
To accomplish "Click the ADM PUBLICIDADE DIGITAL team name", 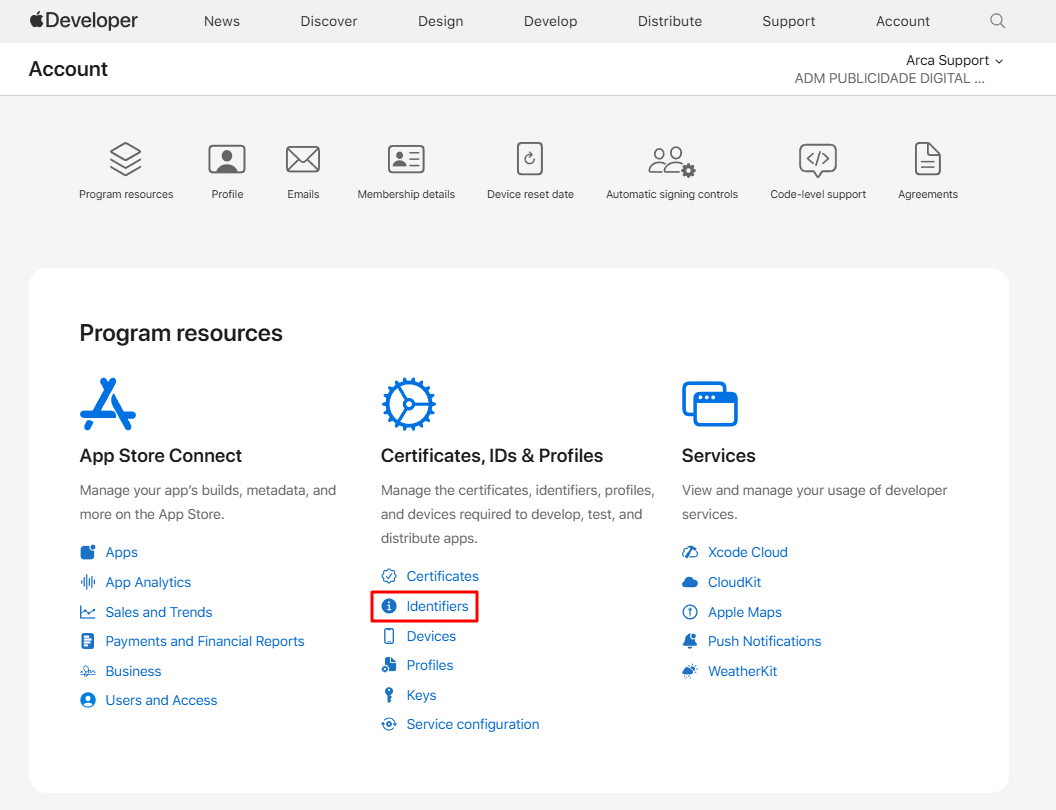I will [x=889, y=78].
